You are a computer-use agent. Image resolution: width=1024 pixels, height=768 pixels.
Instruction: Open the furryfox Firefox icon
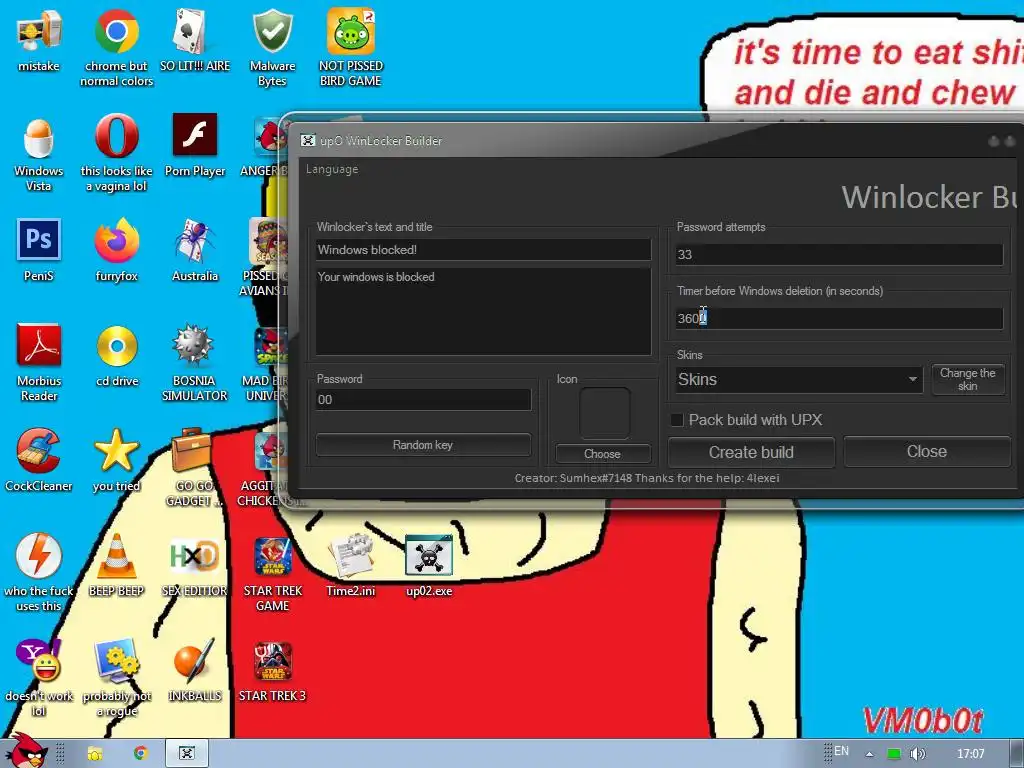116,240
